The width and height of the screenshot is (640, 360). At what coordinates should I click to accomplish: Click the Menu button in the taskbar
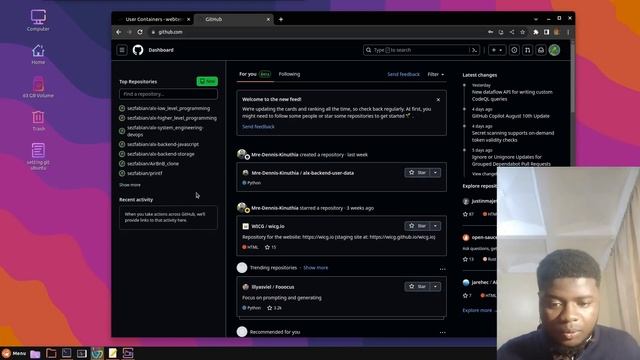[x=14, y=353]
